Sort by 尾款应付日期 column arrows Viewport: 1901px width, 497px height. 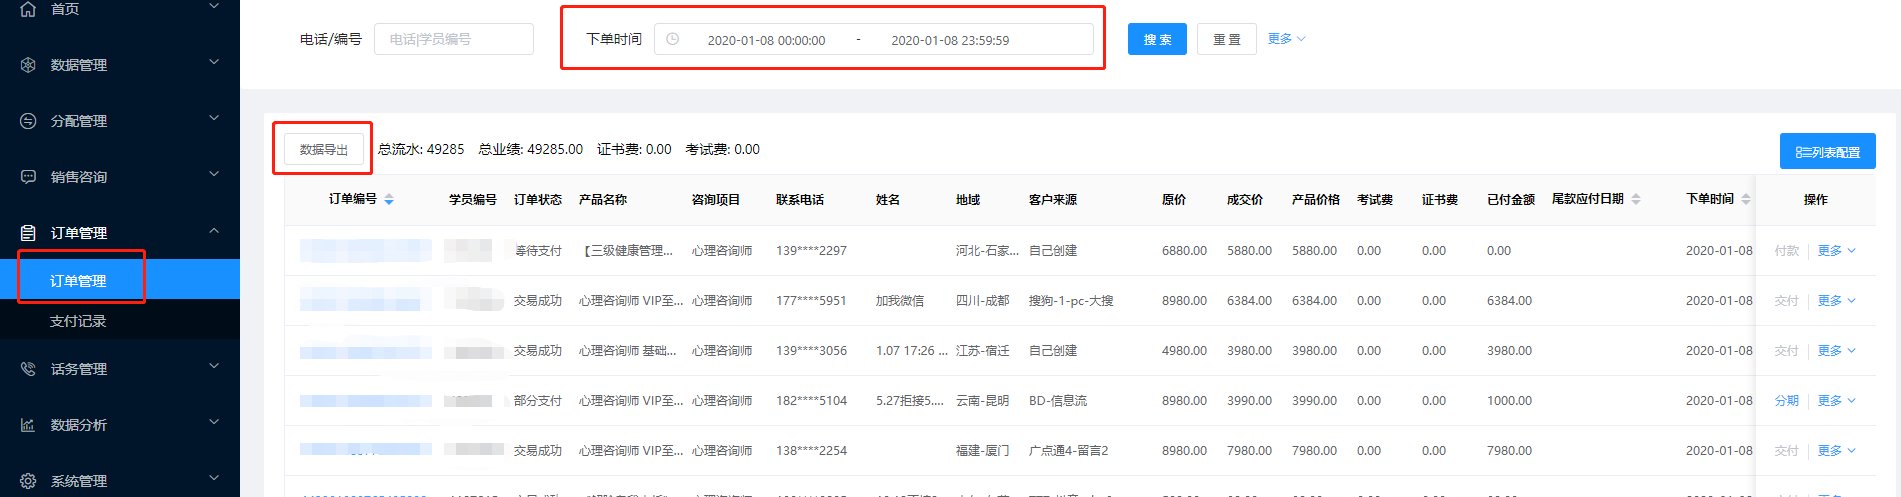click(x=1636, y=199)
